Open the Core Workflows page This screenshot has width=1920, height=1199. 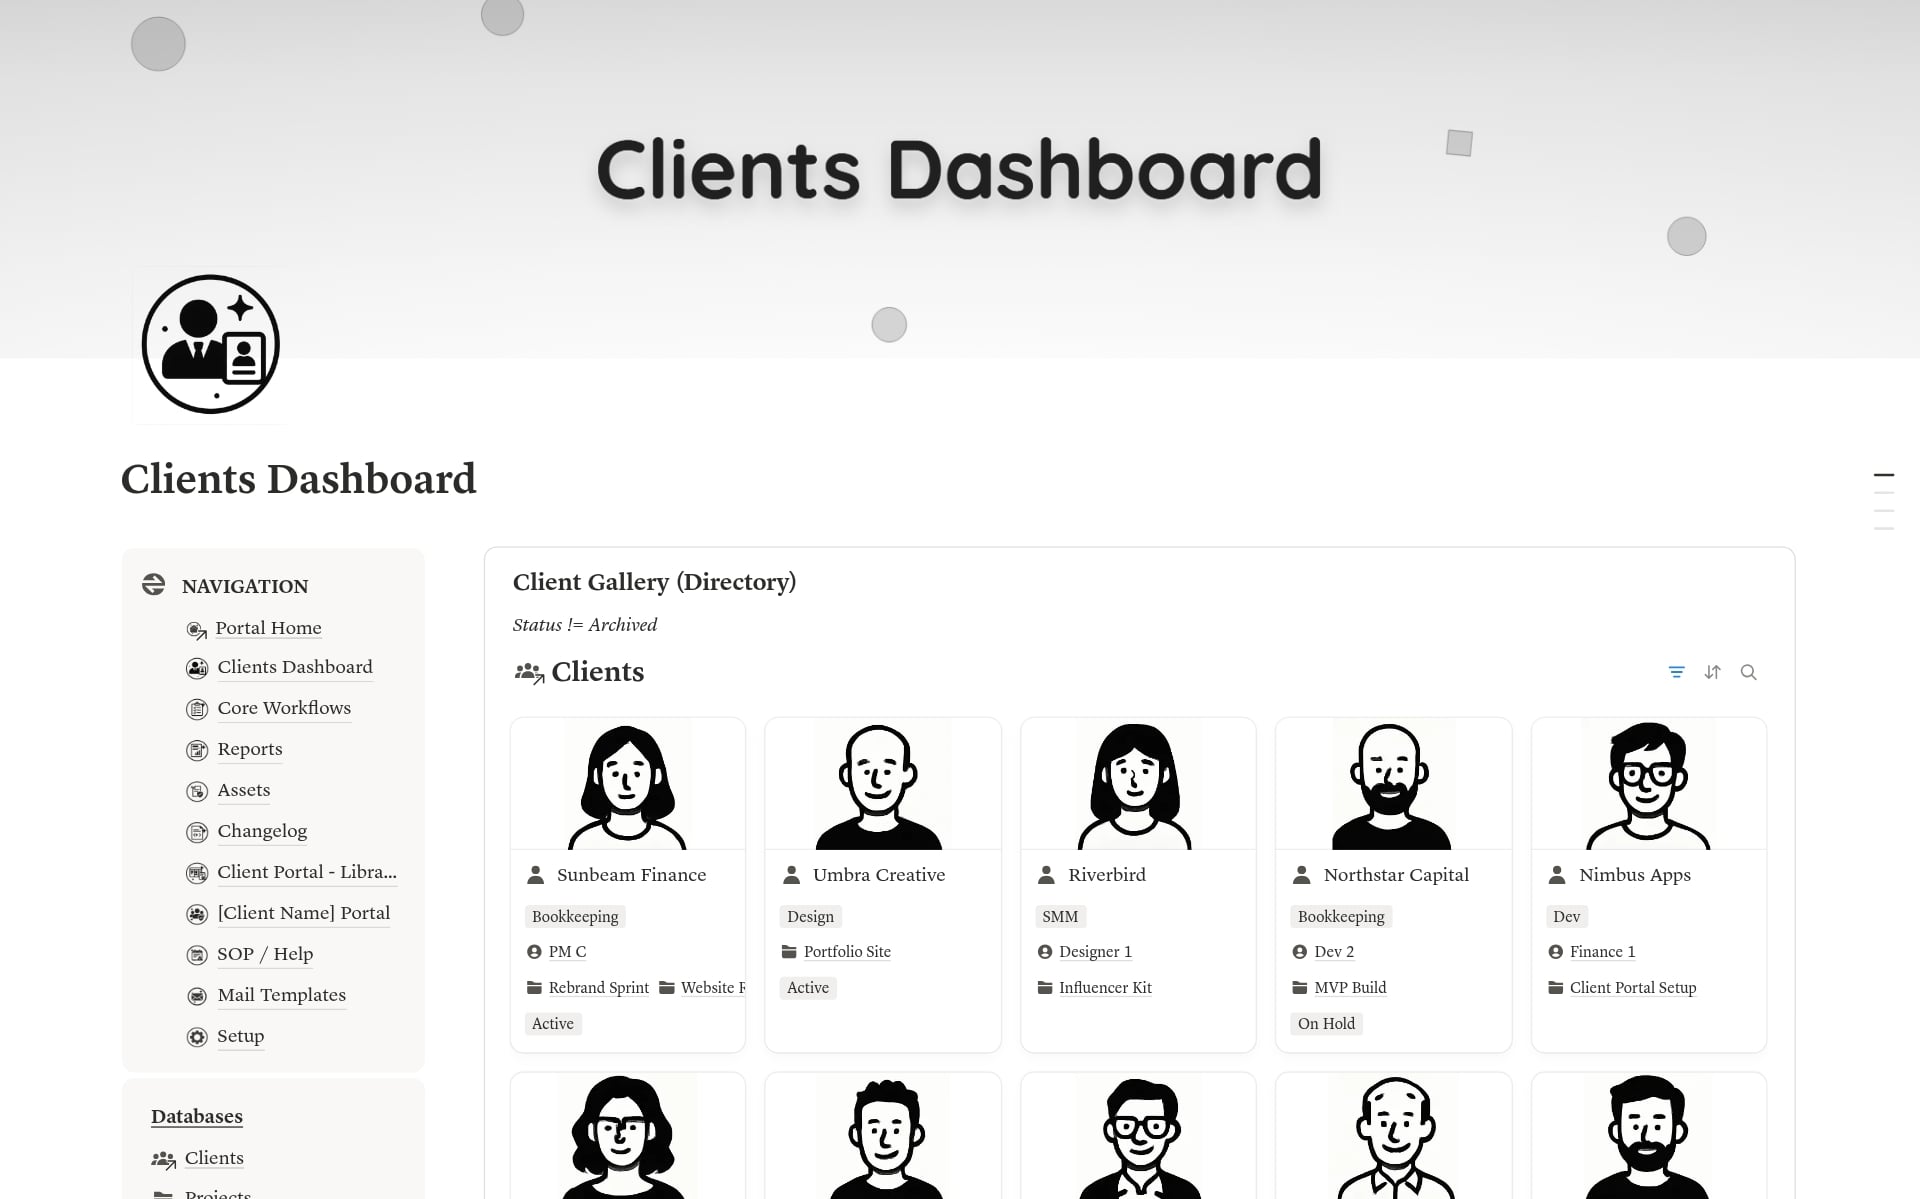284,708
